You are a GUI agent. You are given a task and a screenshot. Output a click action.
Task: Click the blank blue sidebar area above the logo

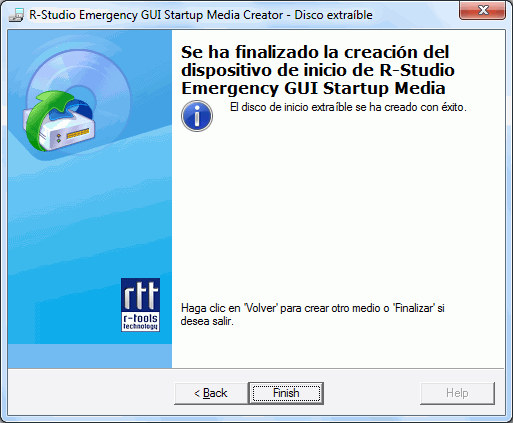67,217
